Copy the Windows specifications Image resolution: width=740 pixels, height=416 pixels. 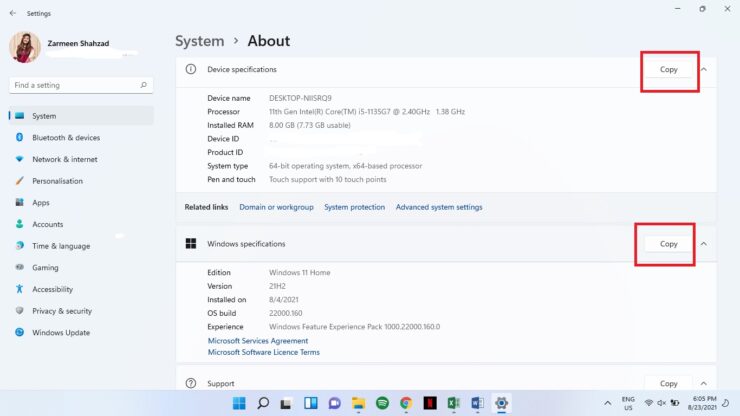coord(668,244)
